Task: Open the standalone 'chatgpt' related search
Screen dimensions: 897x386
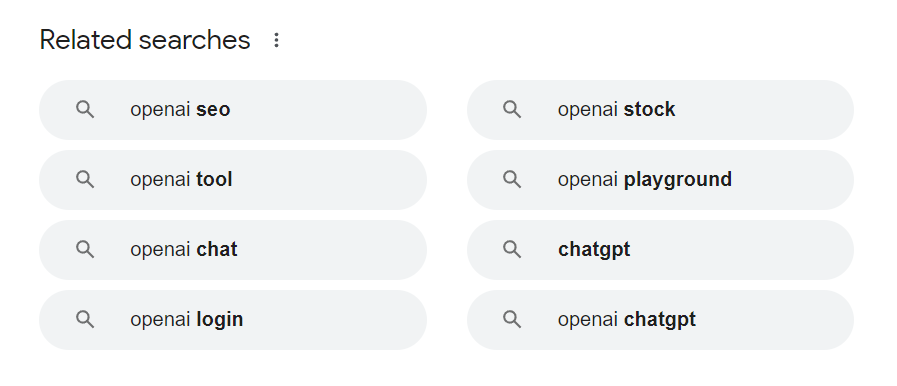Action: 660,250
